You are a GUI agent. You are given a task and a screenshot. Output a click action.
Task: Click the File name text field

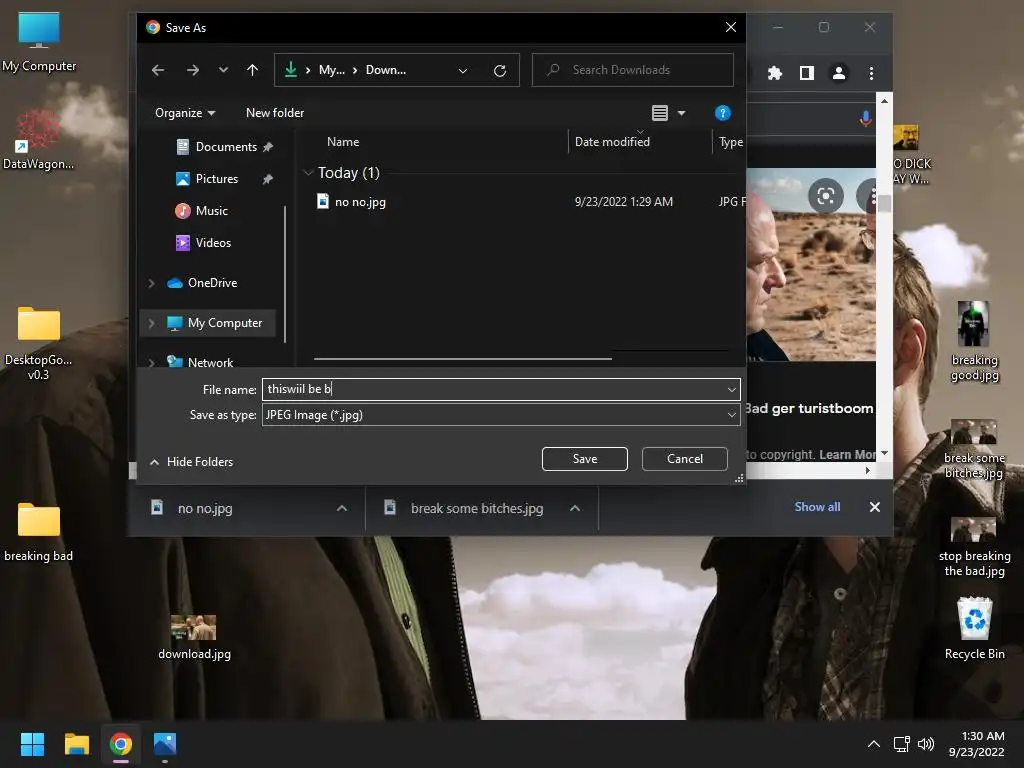tap(493, 389)
